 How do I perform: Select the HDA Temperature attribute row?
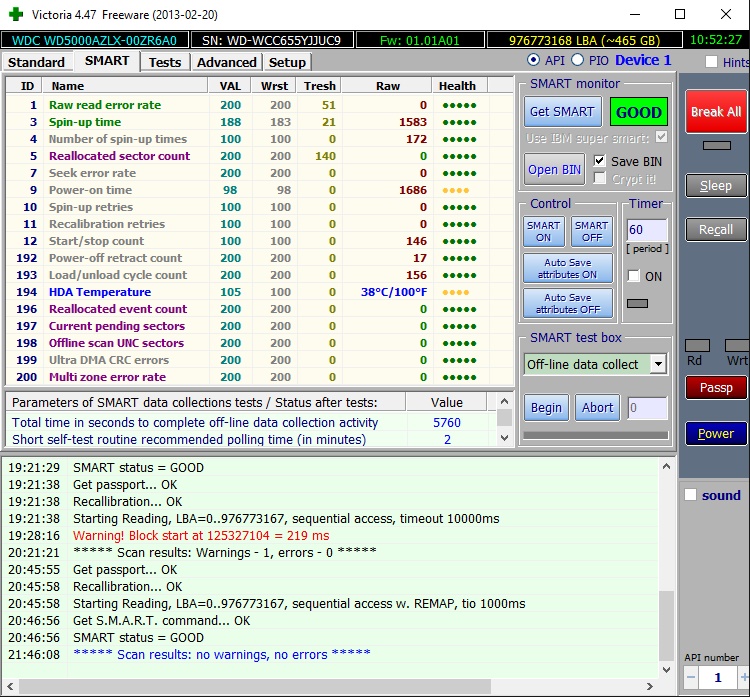260,292
